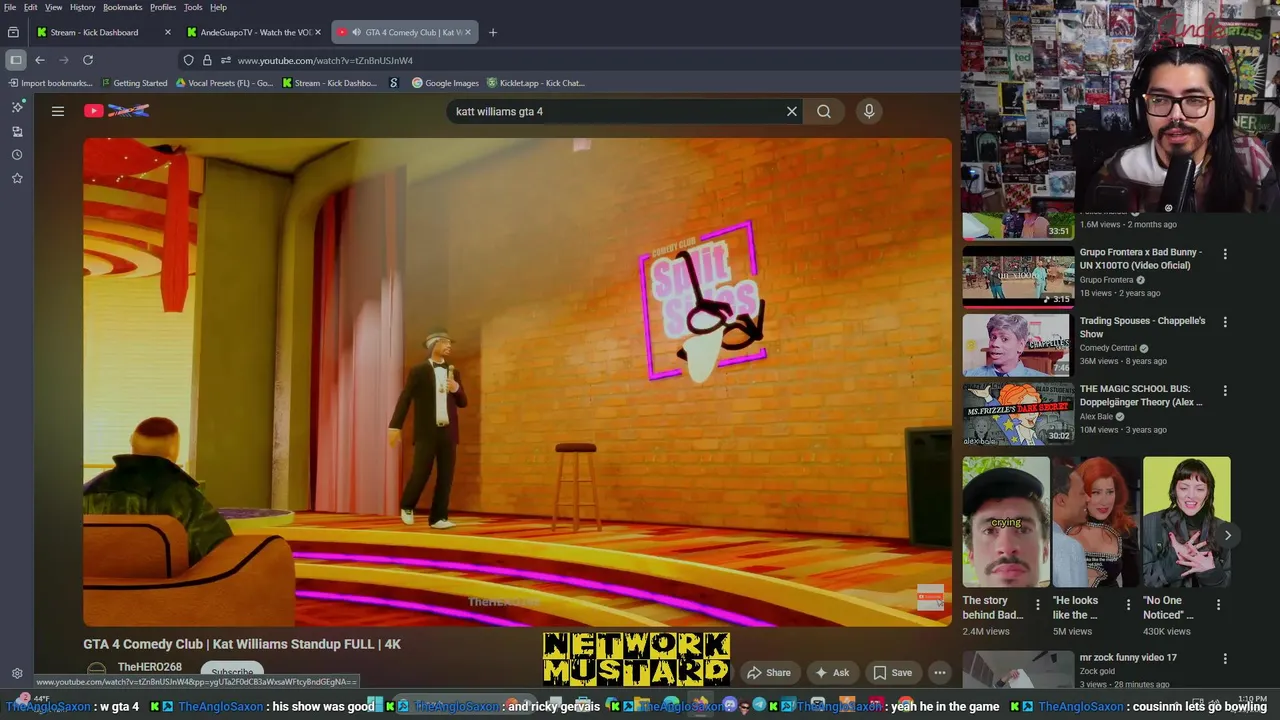Open TheHERO268 channel name link
Screen dimensions: 1280x720
click(x=150, y=667)
